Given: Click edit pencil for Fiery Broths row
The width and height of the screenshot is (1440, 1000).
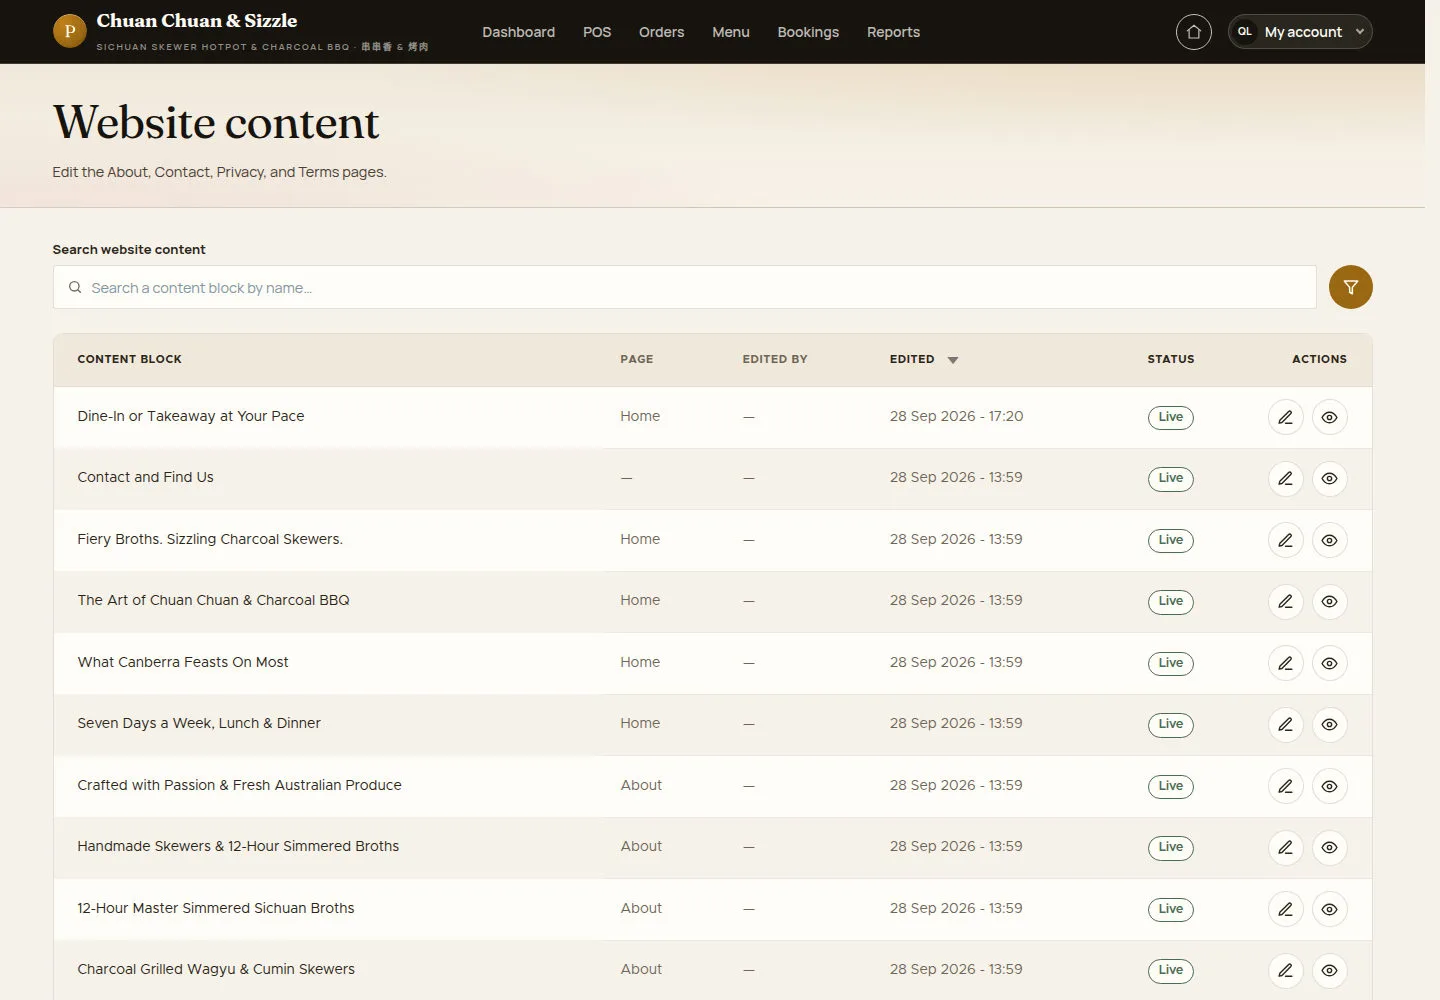Looking at the screenshot, I should pos(1285,540).
